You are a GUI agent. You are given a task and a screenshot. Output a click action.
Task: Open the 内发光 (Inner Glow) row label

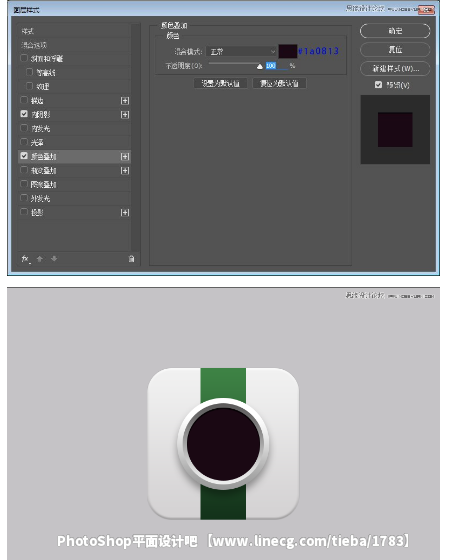pos(40,129)
